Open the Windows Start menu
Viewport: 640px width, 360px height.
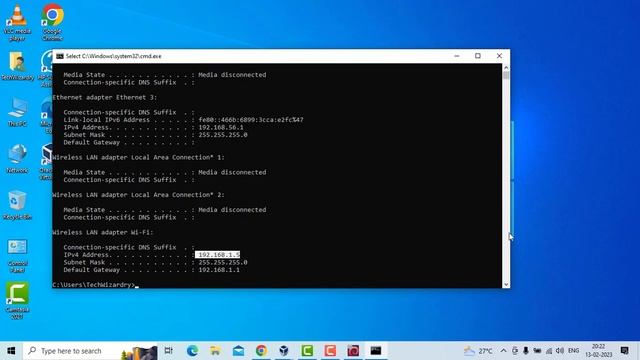coord(11,351)
